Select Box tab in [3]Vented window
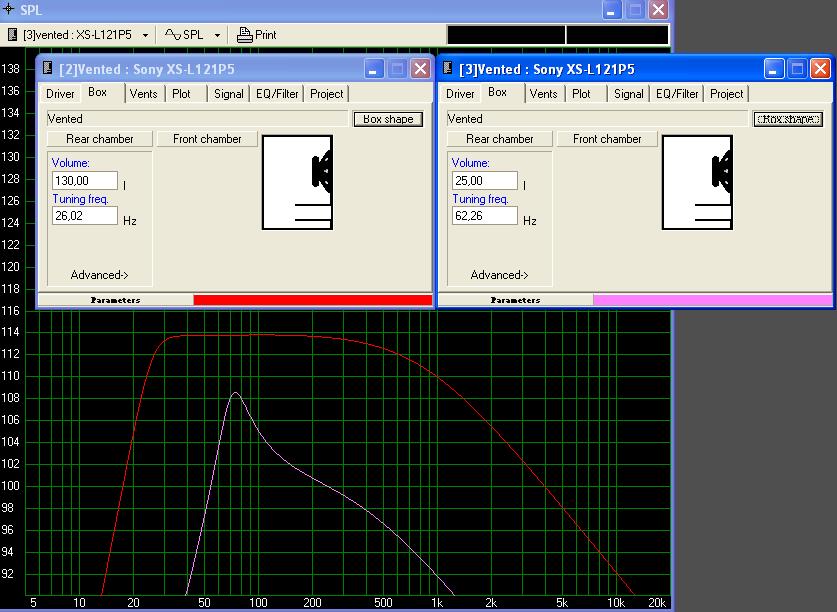 [498, 92]
